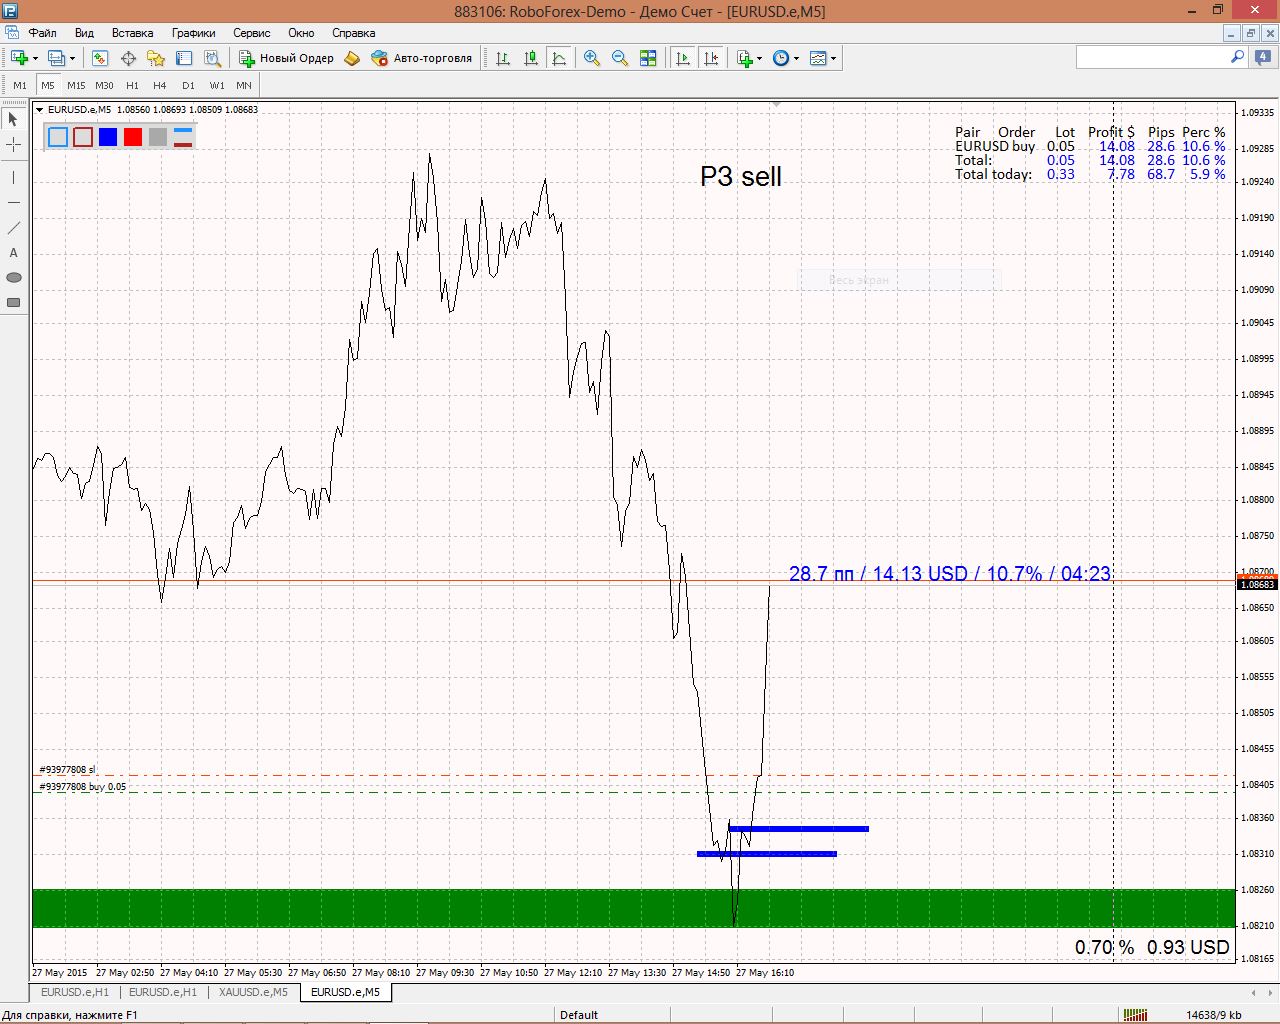Click the zoom out magnifier icon
Image resolution: width=1280 pixels, height=1024 pixels.
coord(620,59)
